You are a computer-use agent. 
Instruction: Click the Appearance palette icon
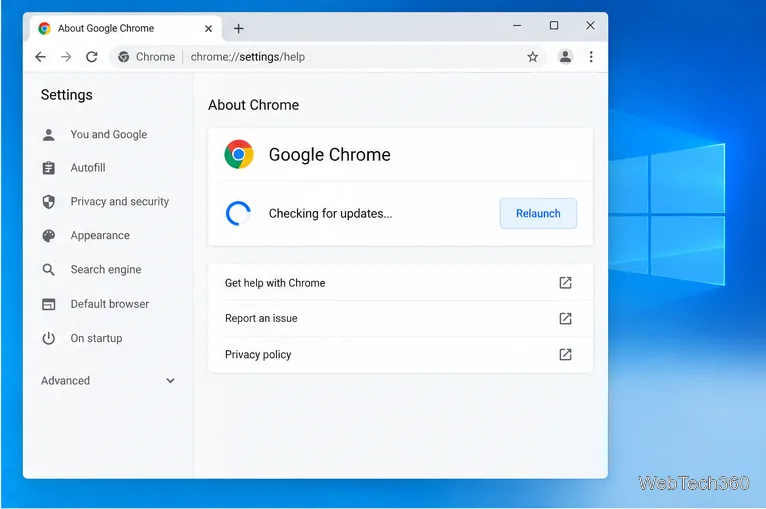pyautogui.click(x=48, y=236)
